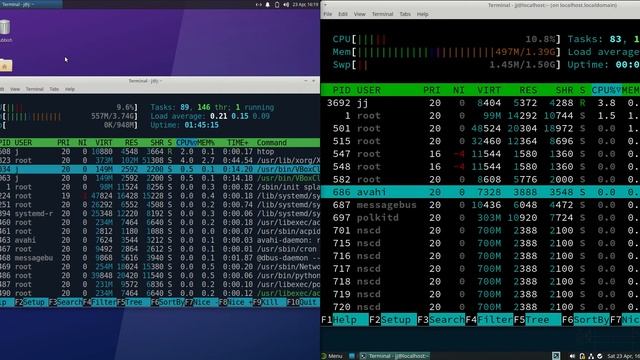640x360 pixels.
Task: Open the clock showing 23 Apr in top panel
Action: click(x=305, y=4)
